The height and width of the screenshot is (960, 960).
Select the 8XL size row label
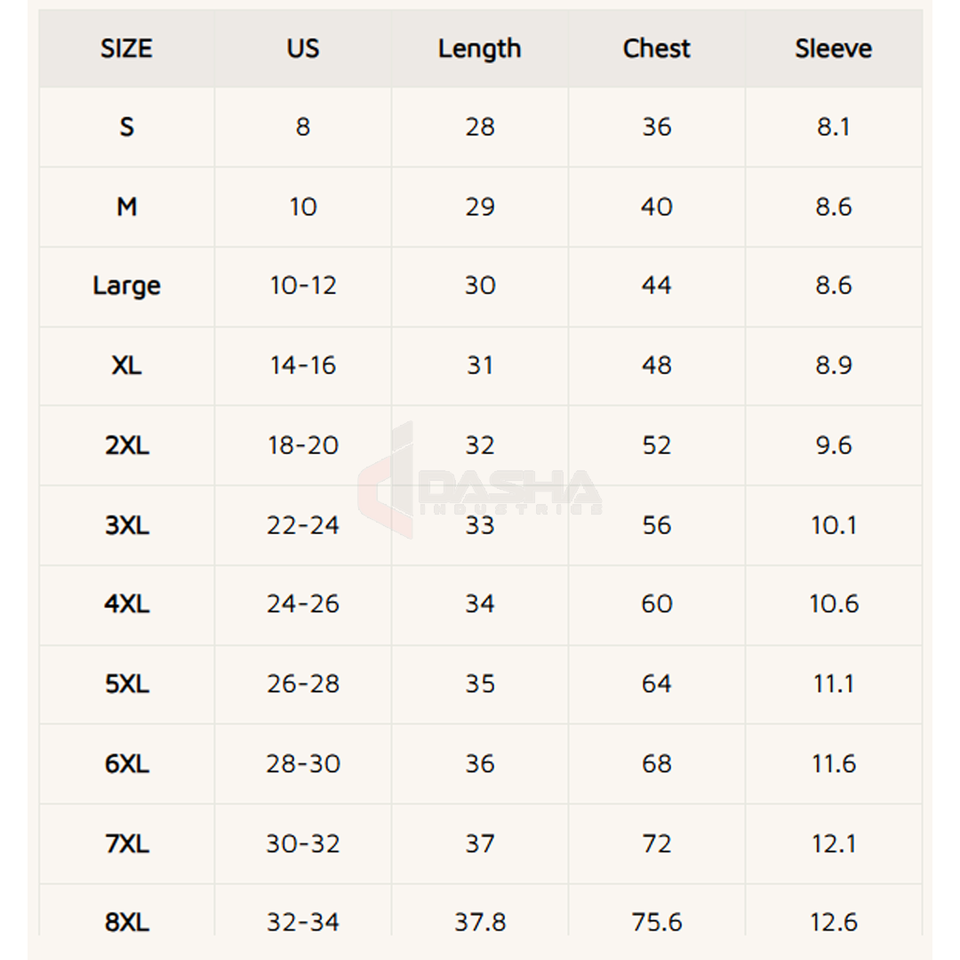[127, 922]
